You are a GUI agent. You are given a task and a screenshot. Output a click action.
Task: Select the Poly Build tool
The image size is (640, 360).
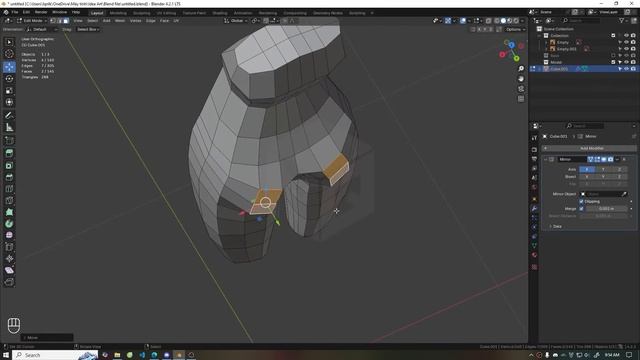[x=9, y=212]
